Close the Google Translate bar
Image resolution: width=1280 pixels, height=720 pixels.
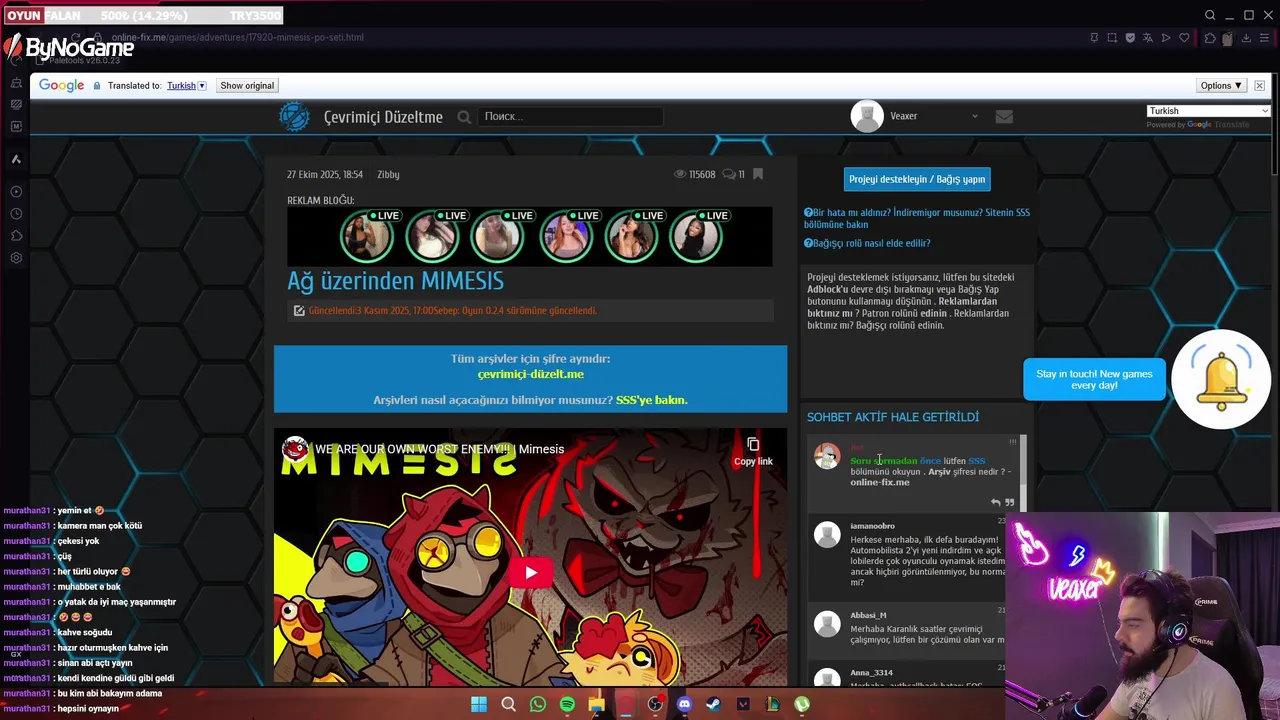(1259, 86)
